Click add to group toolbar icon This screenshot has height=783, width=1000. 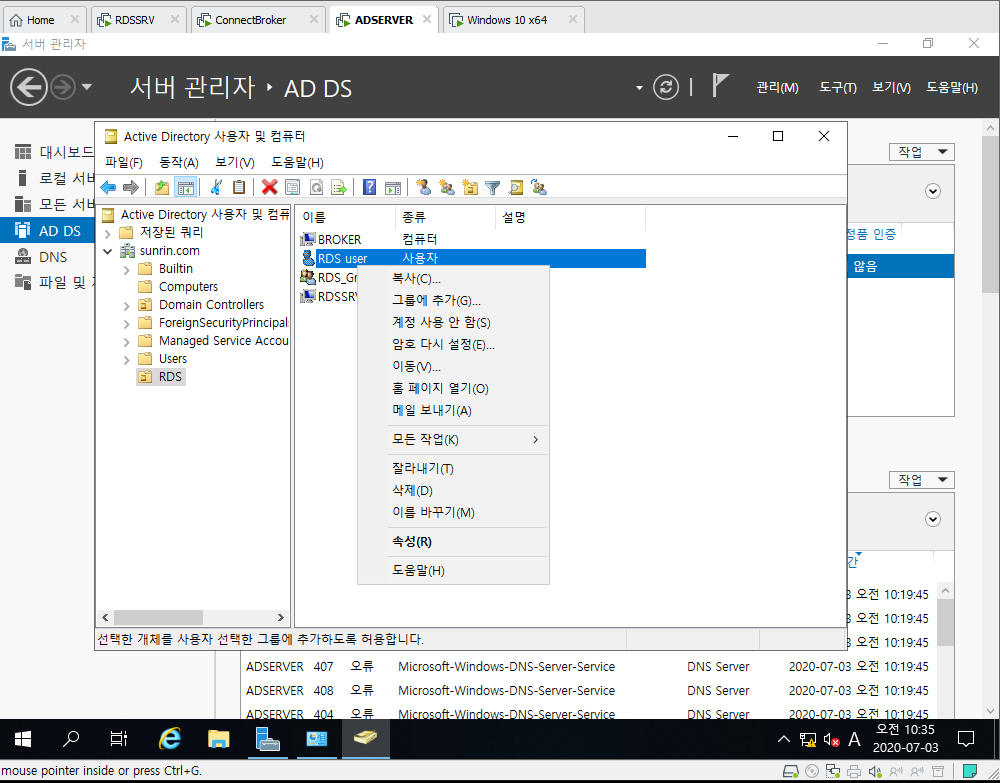(x=539, y=187)
